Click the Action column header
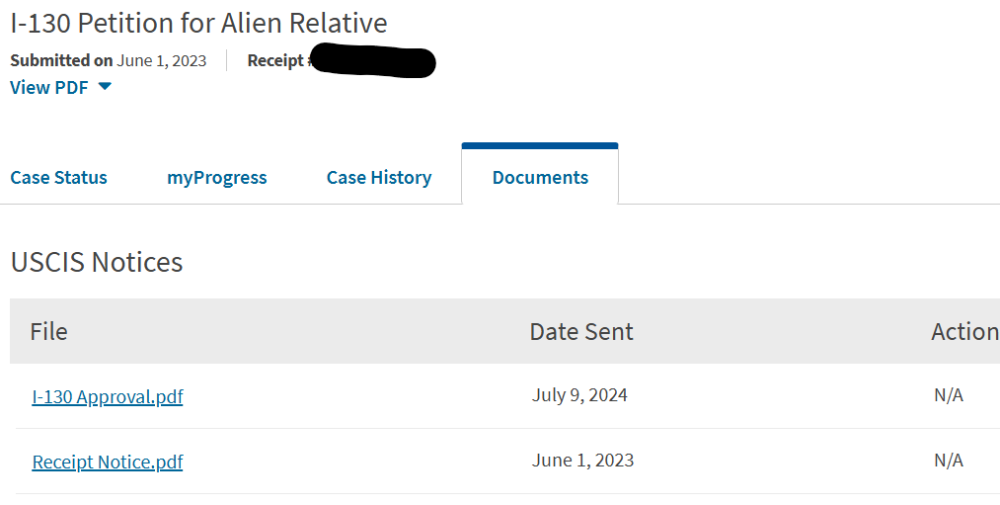Image resolution: width=1000 pixels, height=505 pixels. tap(964, 332)
